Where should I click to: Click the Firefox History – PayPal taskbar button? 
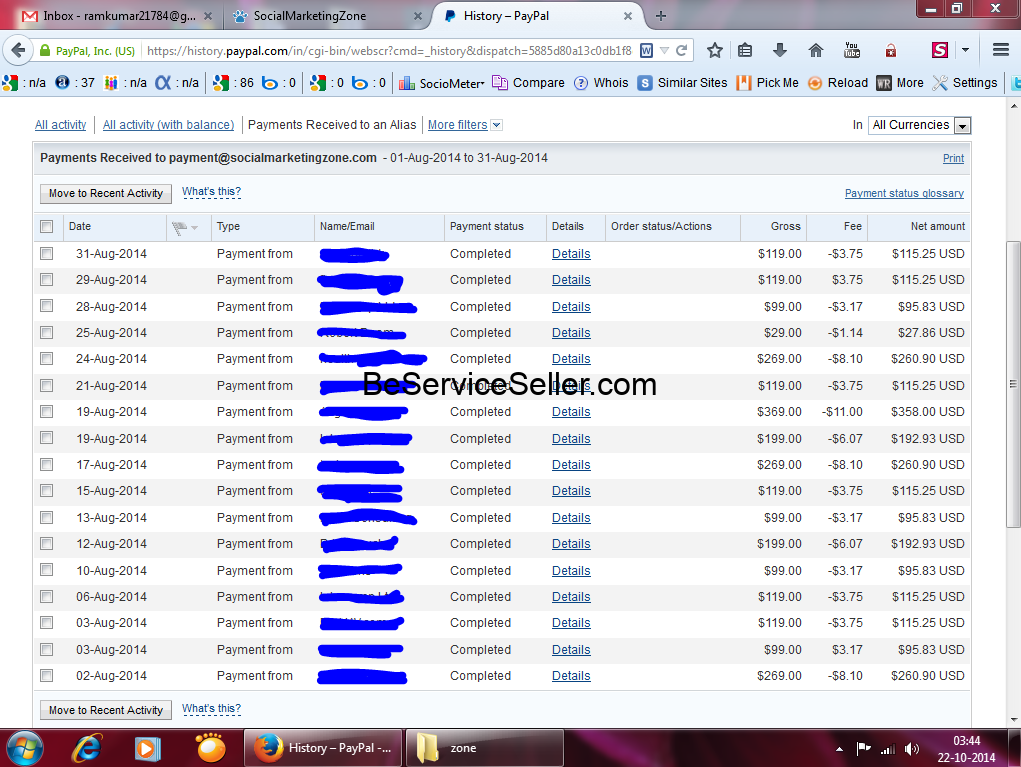[x=323, y=748]
